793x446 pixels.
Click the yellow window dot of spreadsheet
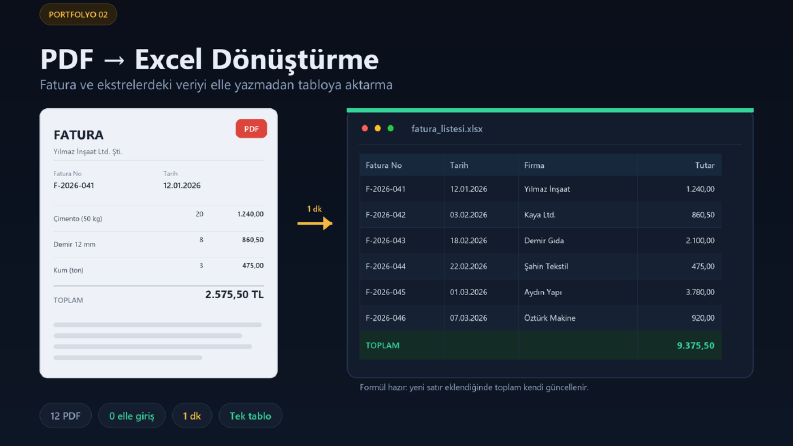378,128
